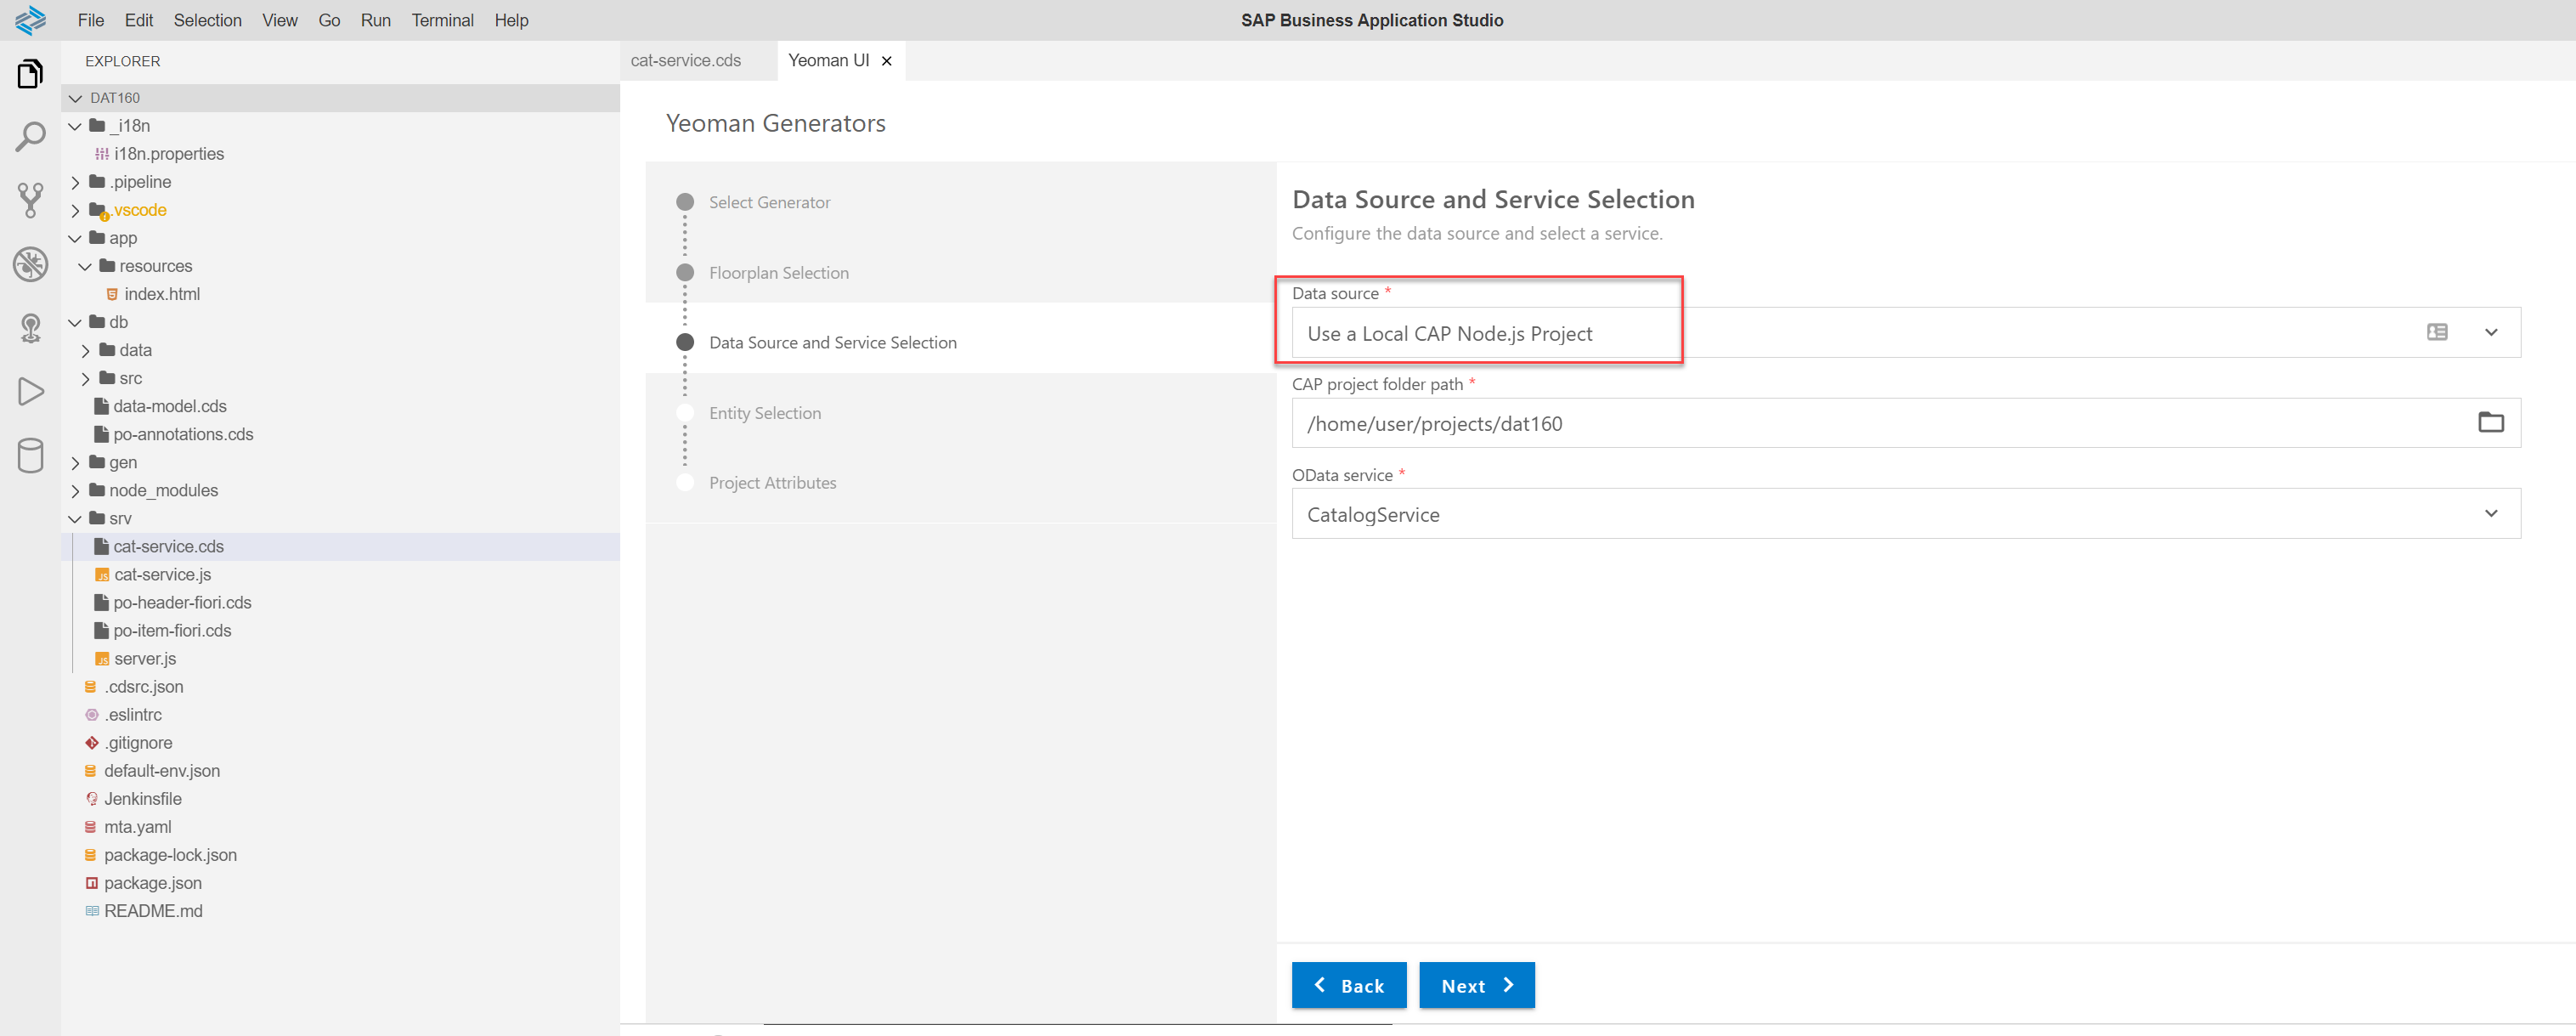Browse CAP project folder with folder icon
The height and width of the screenshot is (1036, 2576).
click(2490, 422)
